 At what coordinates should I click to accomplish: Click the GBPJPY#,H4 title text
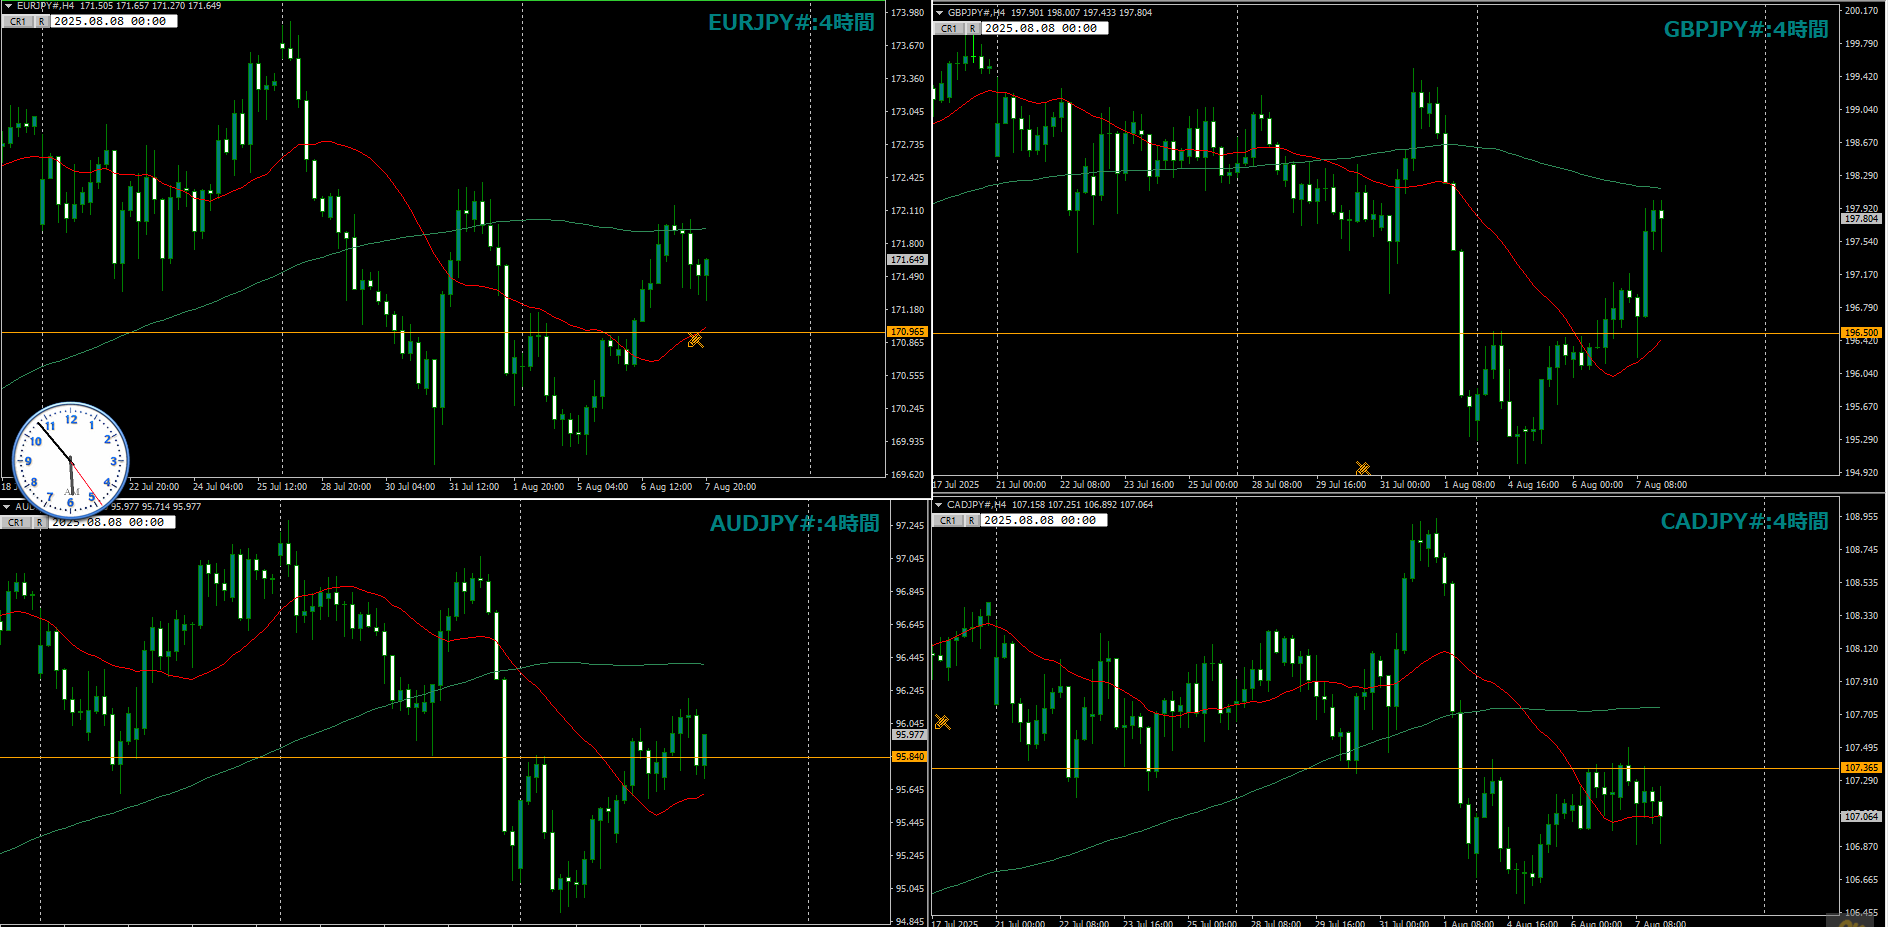[x=976, y=13]
